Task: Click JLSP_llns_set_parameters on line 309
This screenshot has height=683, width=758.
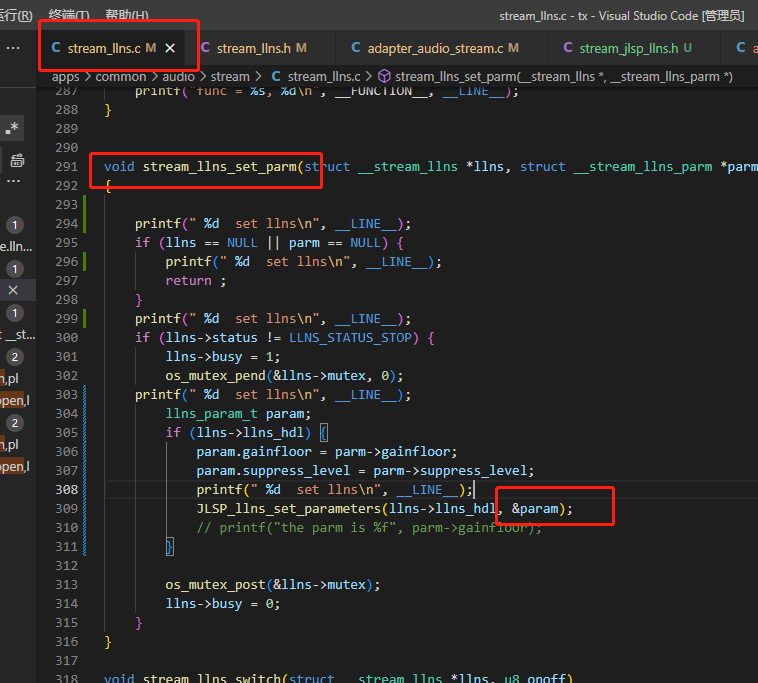Action: [289, 509]
